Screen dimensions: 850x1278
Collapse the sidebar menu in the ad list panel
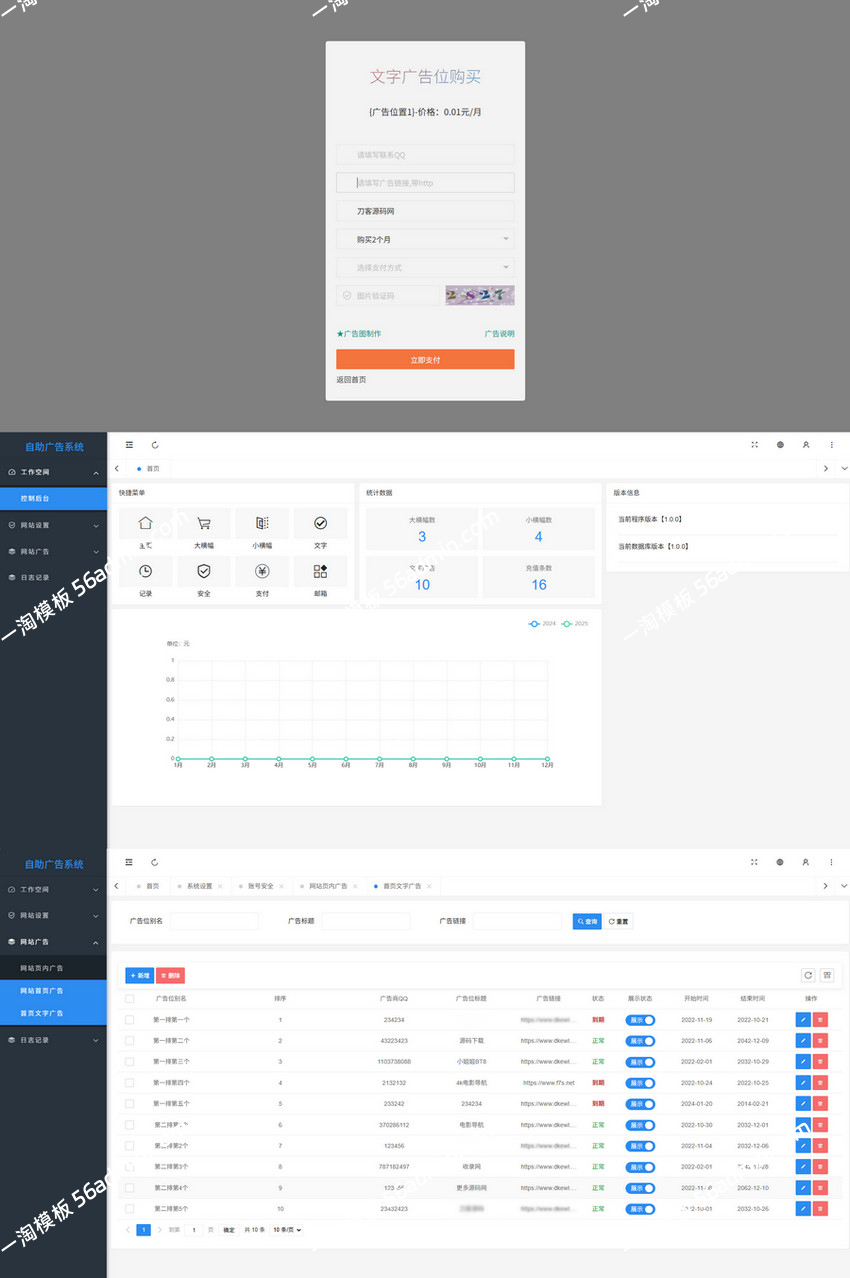129,862
